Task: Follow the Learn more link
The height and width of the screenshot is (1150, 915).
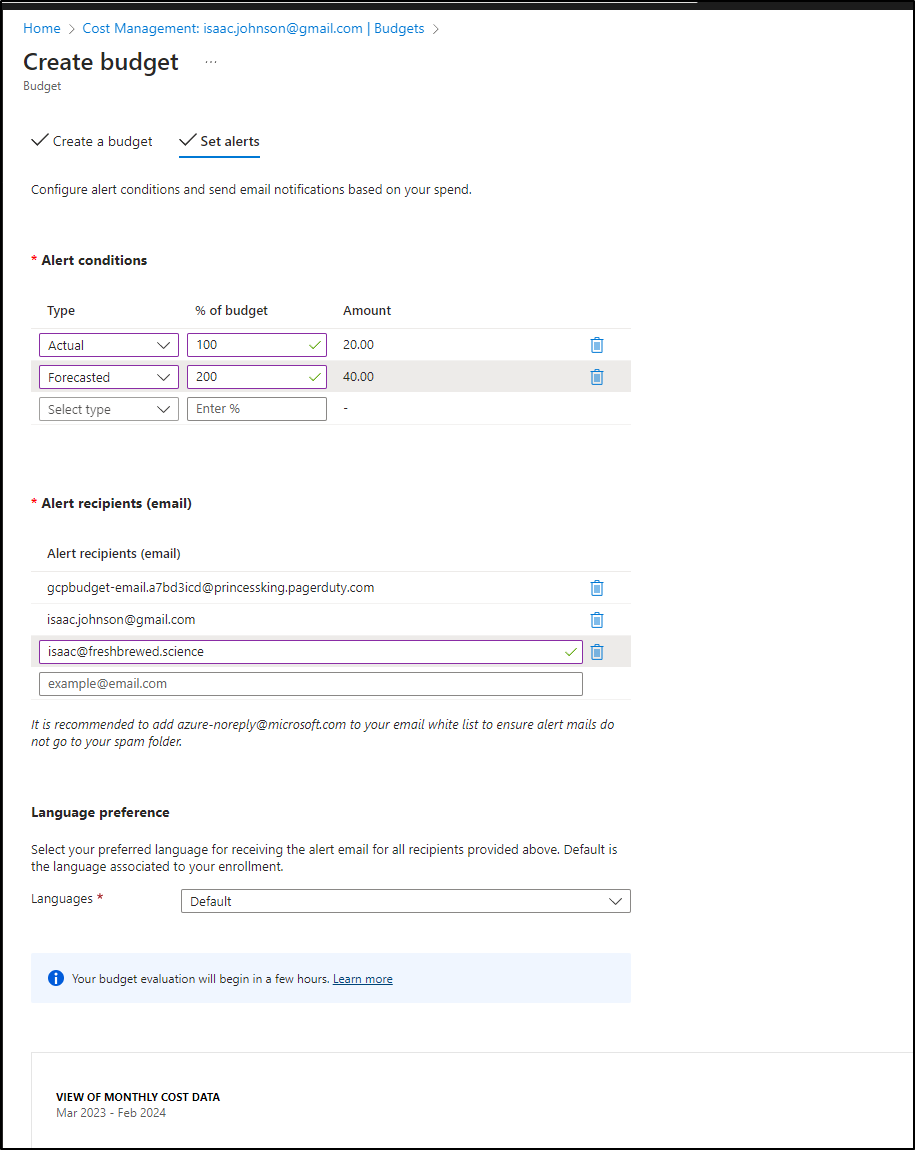Action: (x=362, y=979)
